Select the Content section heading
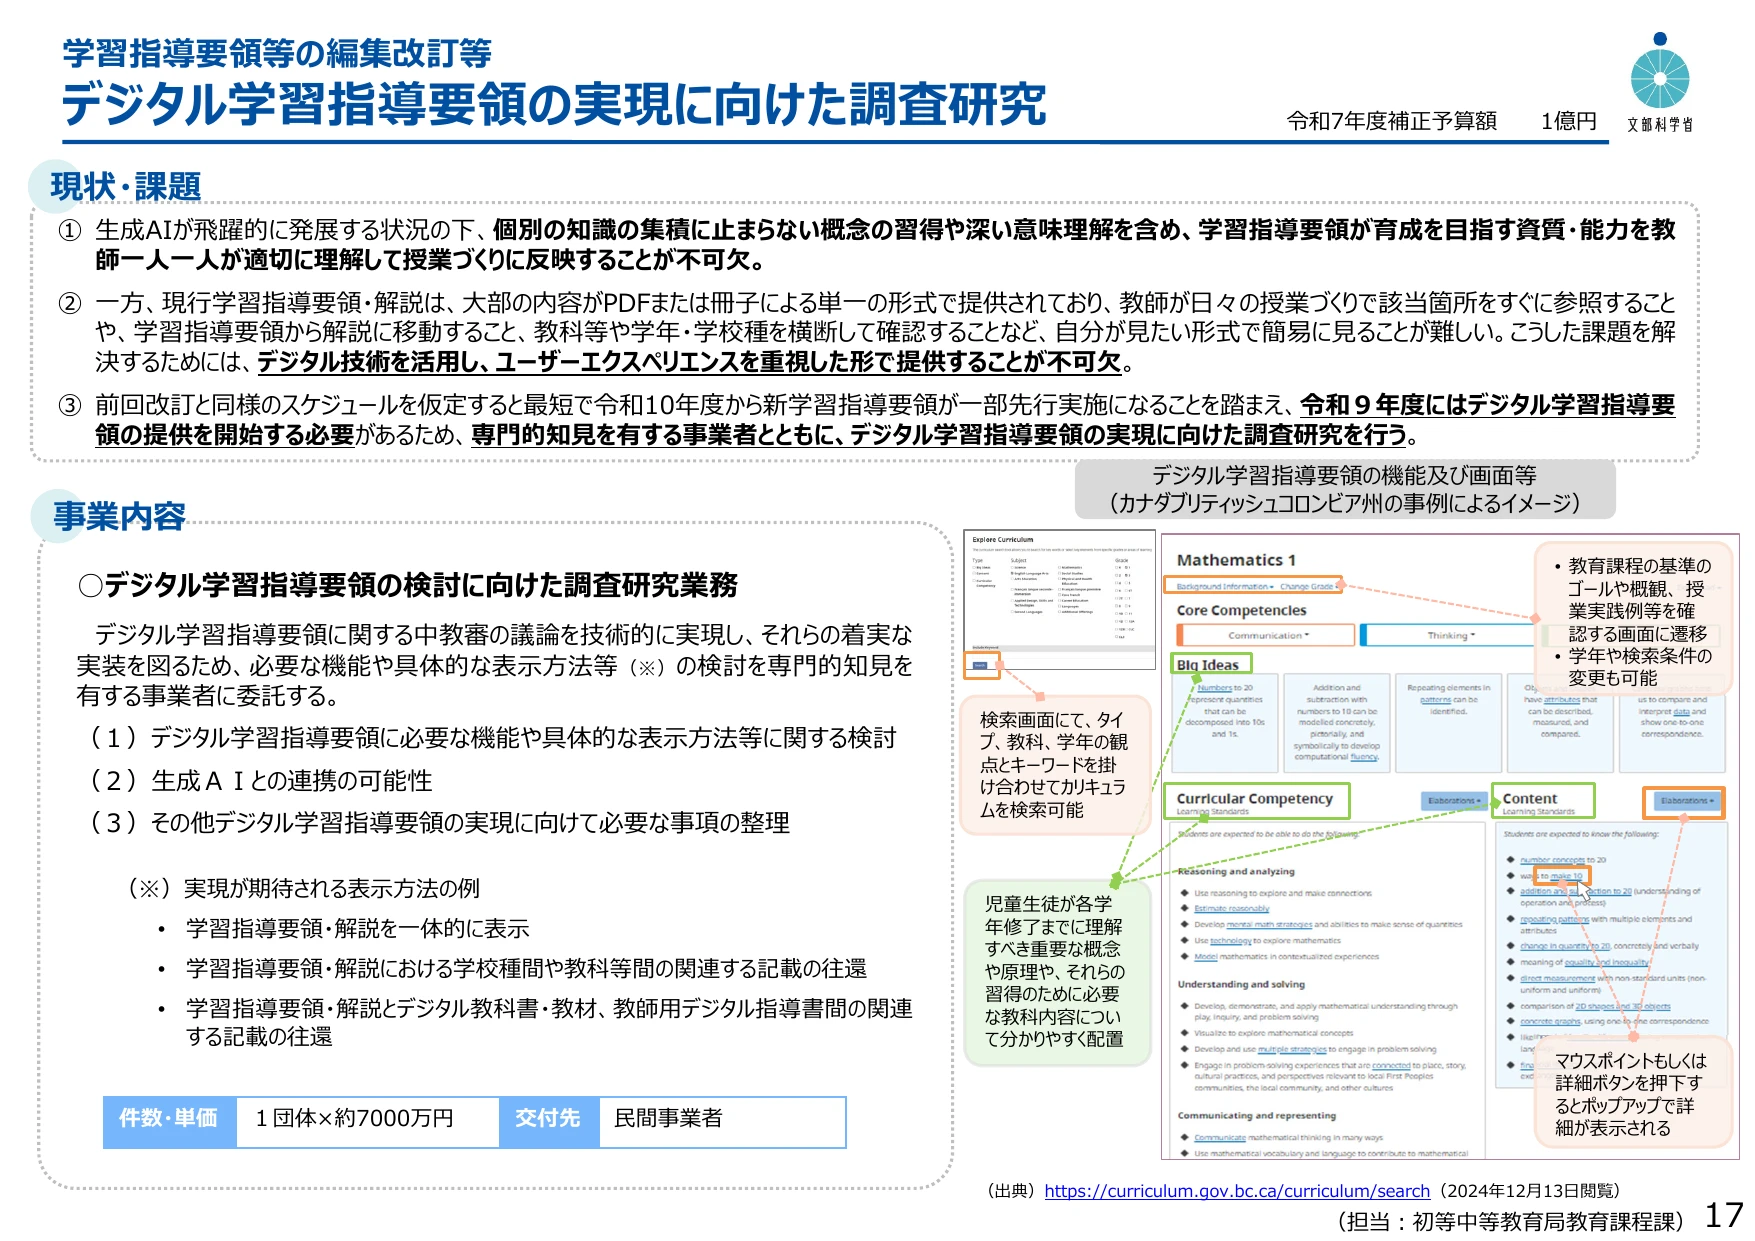The image size is (1755, 1241). (1530, 799)
